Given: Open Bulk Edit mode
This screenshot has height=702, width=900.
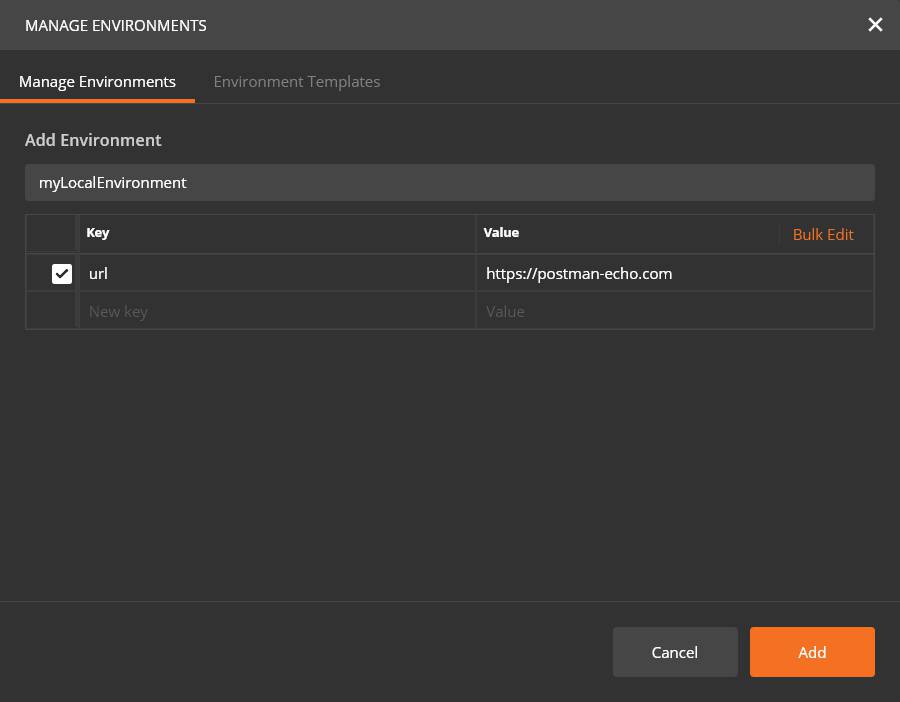Looking at the screenshot, I should [823, 234].
